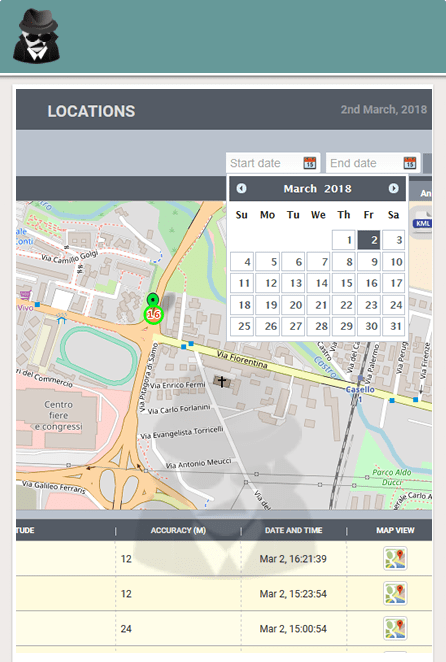Screen dimensions: 446x662
Task: Open map view for Mar 2, 15:00:54
Action: pos(395,629)
